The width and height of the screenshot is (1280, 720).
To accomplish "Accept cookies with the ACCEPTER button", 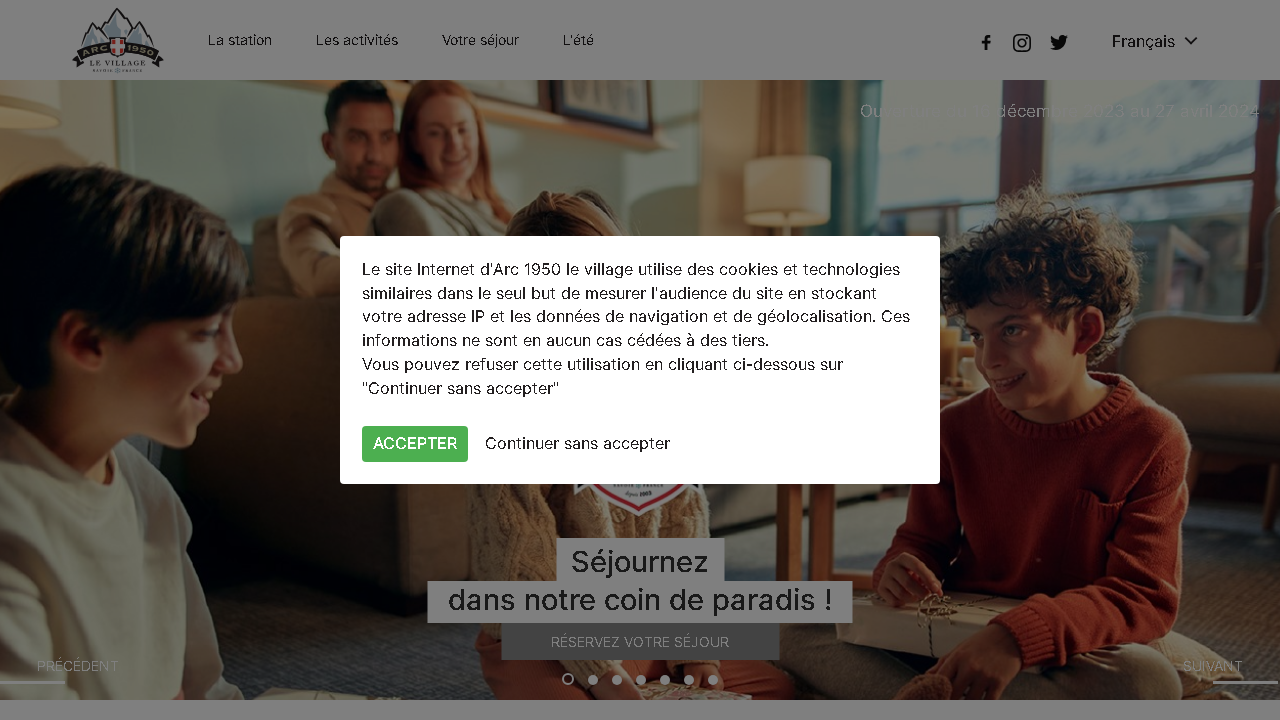I will coord(415,444).
